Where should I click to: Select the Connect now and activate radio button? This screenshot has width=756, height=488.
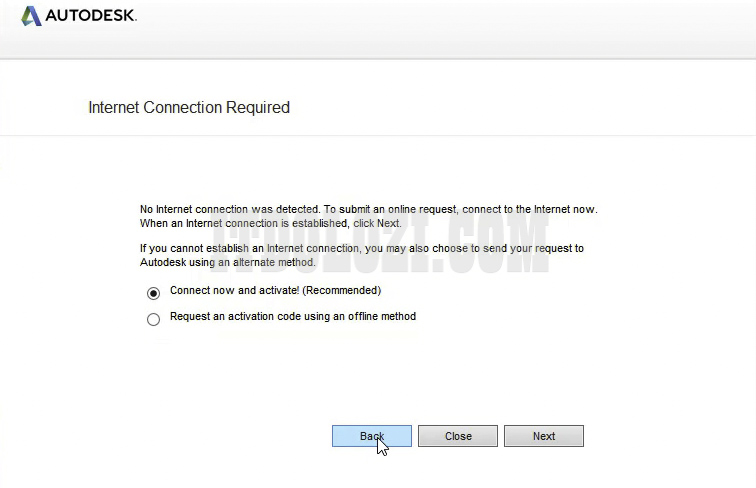pyautogui.click(x=153, y=293)
